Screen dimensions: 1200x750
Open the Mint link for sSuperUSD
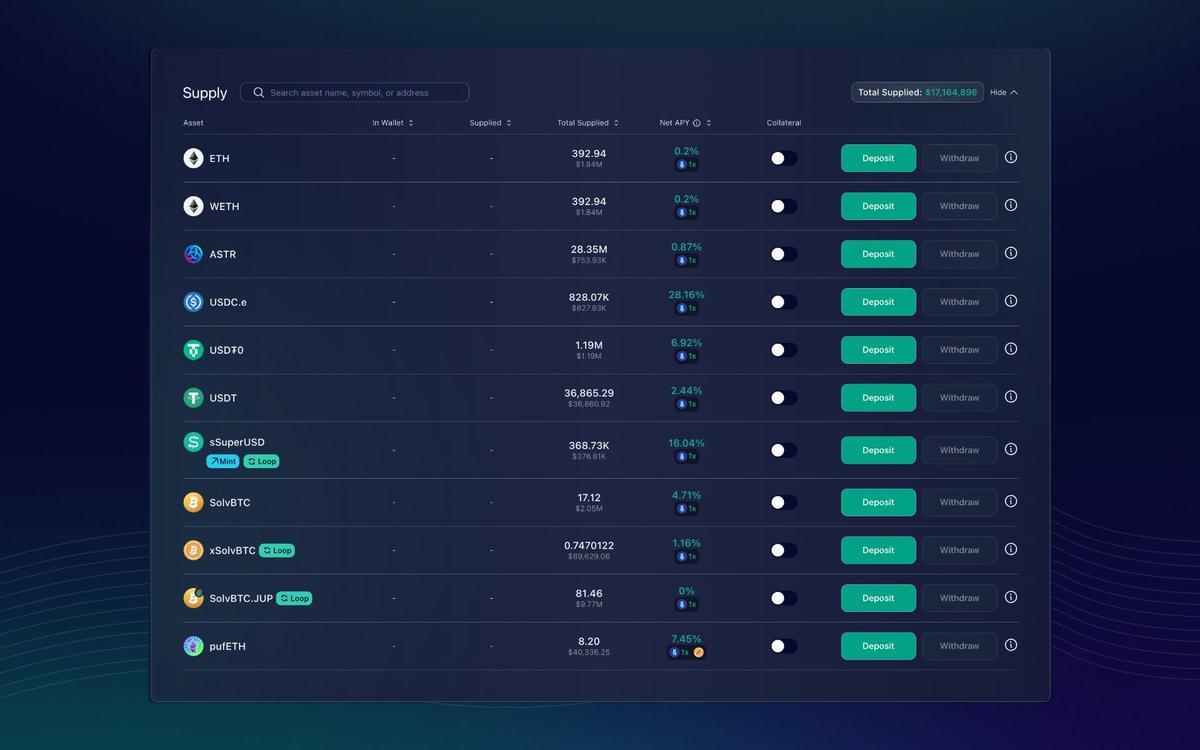(222, 461)
